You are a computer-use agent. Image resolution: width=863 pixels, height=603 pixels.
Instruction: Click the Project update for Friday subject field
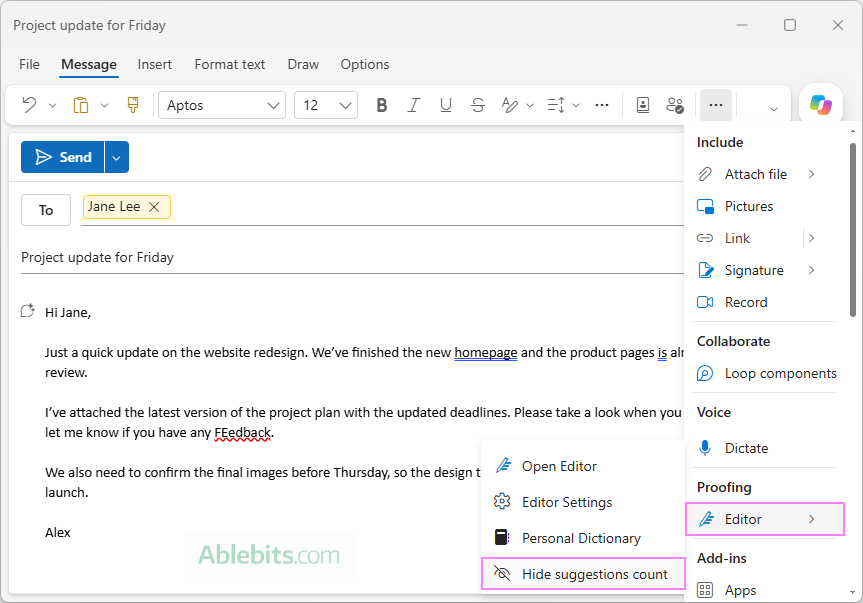(352, 257)
